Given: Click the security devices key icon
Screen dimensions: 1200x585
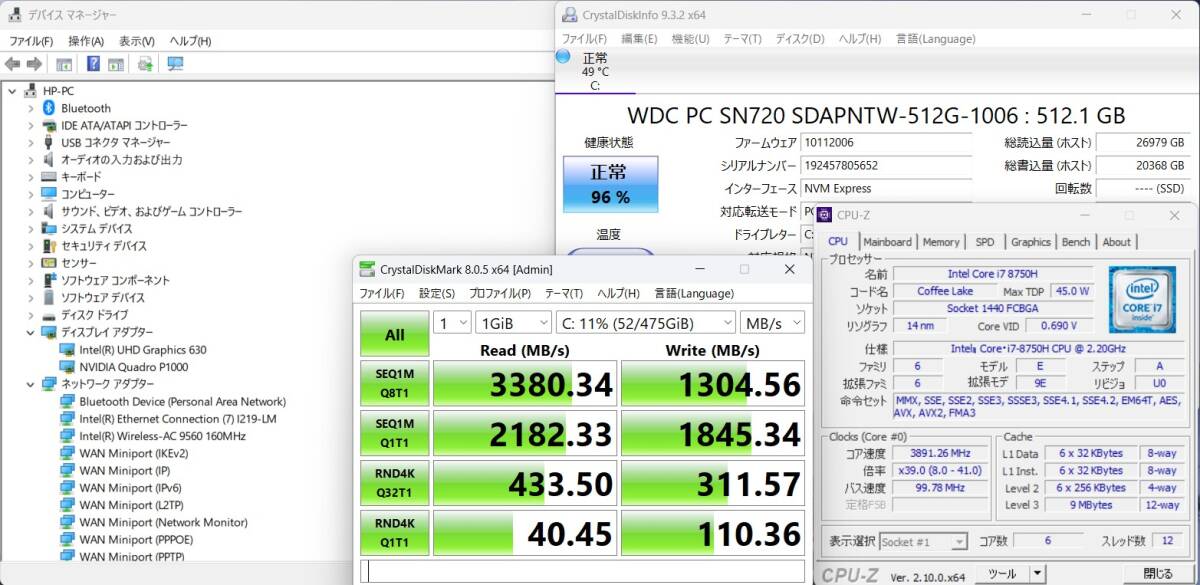Looking at the screenshot, I should click(48, 246).
